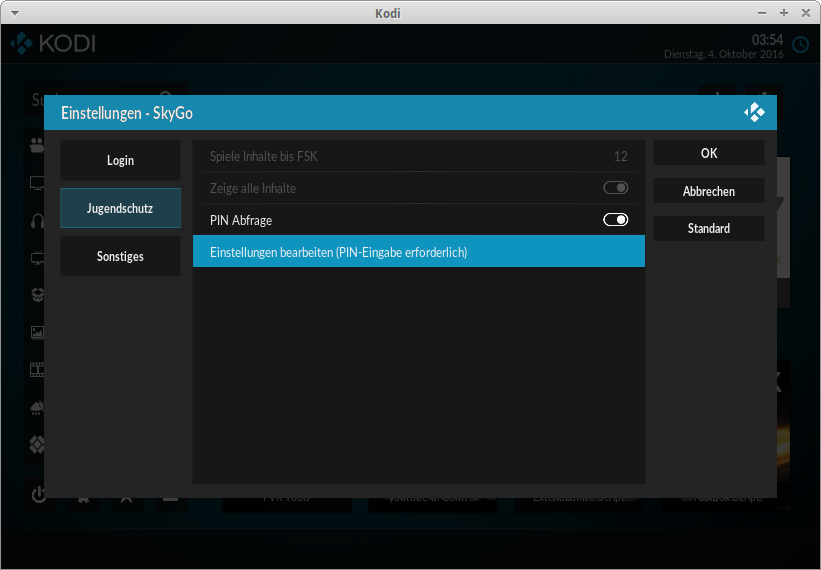Viewport: 821px width, 570px height.
Task: Open the window menu arrow in title bar
Action: (x=15, y=13)
